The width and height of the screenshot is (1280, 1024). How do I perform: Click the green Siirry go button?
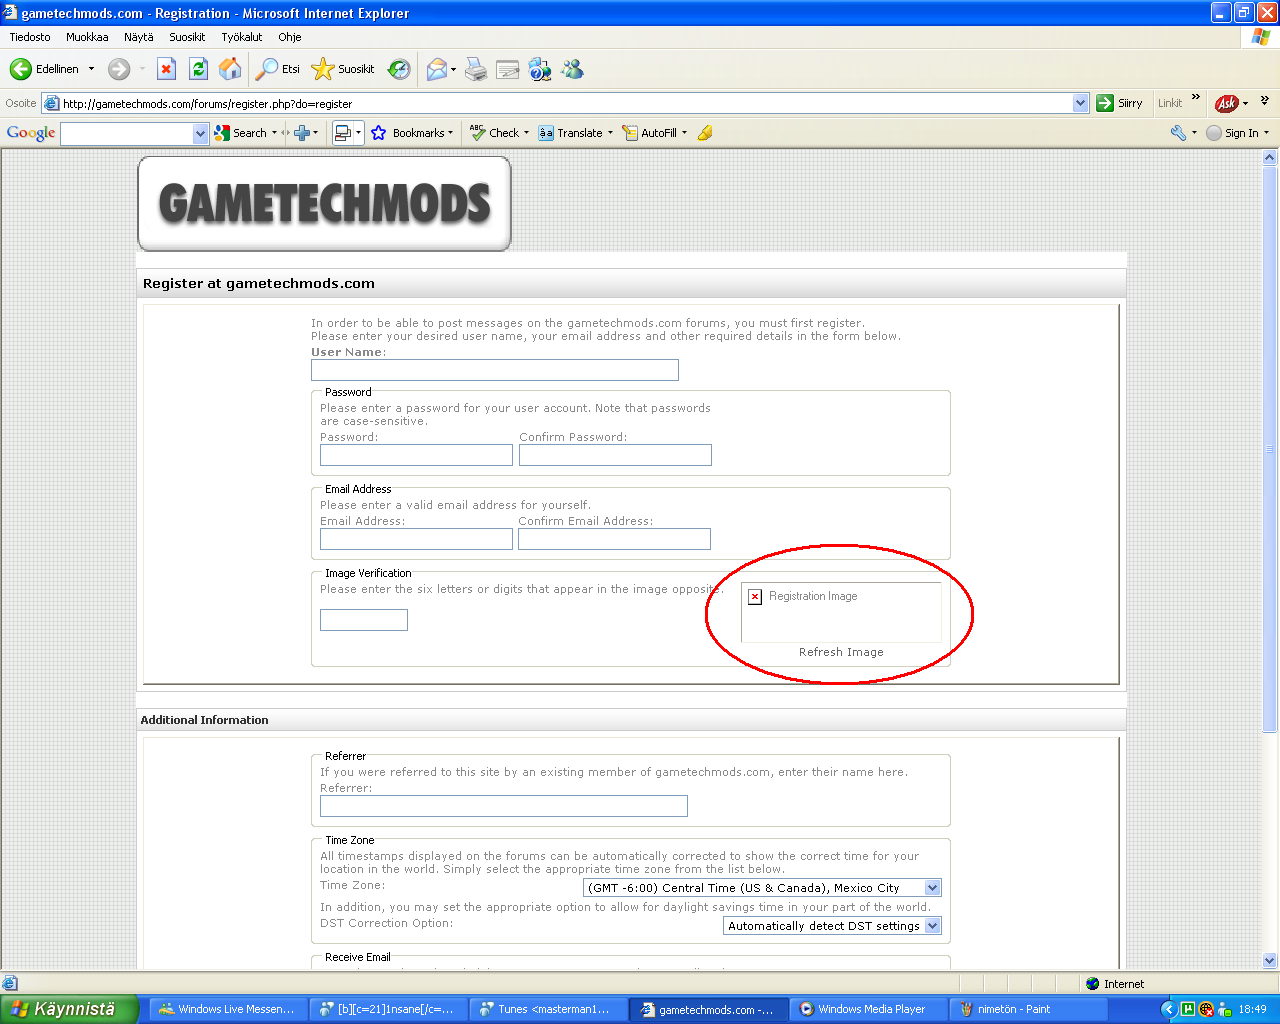[1119, 103]
